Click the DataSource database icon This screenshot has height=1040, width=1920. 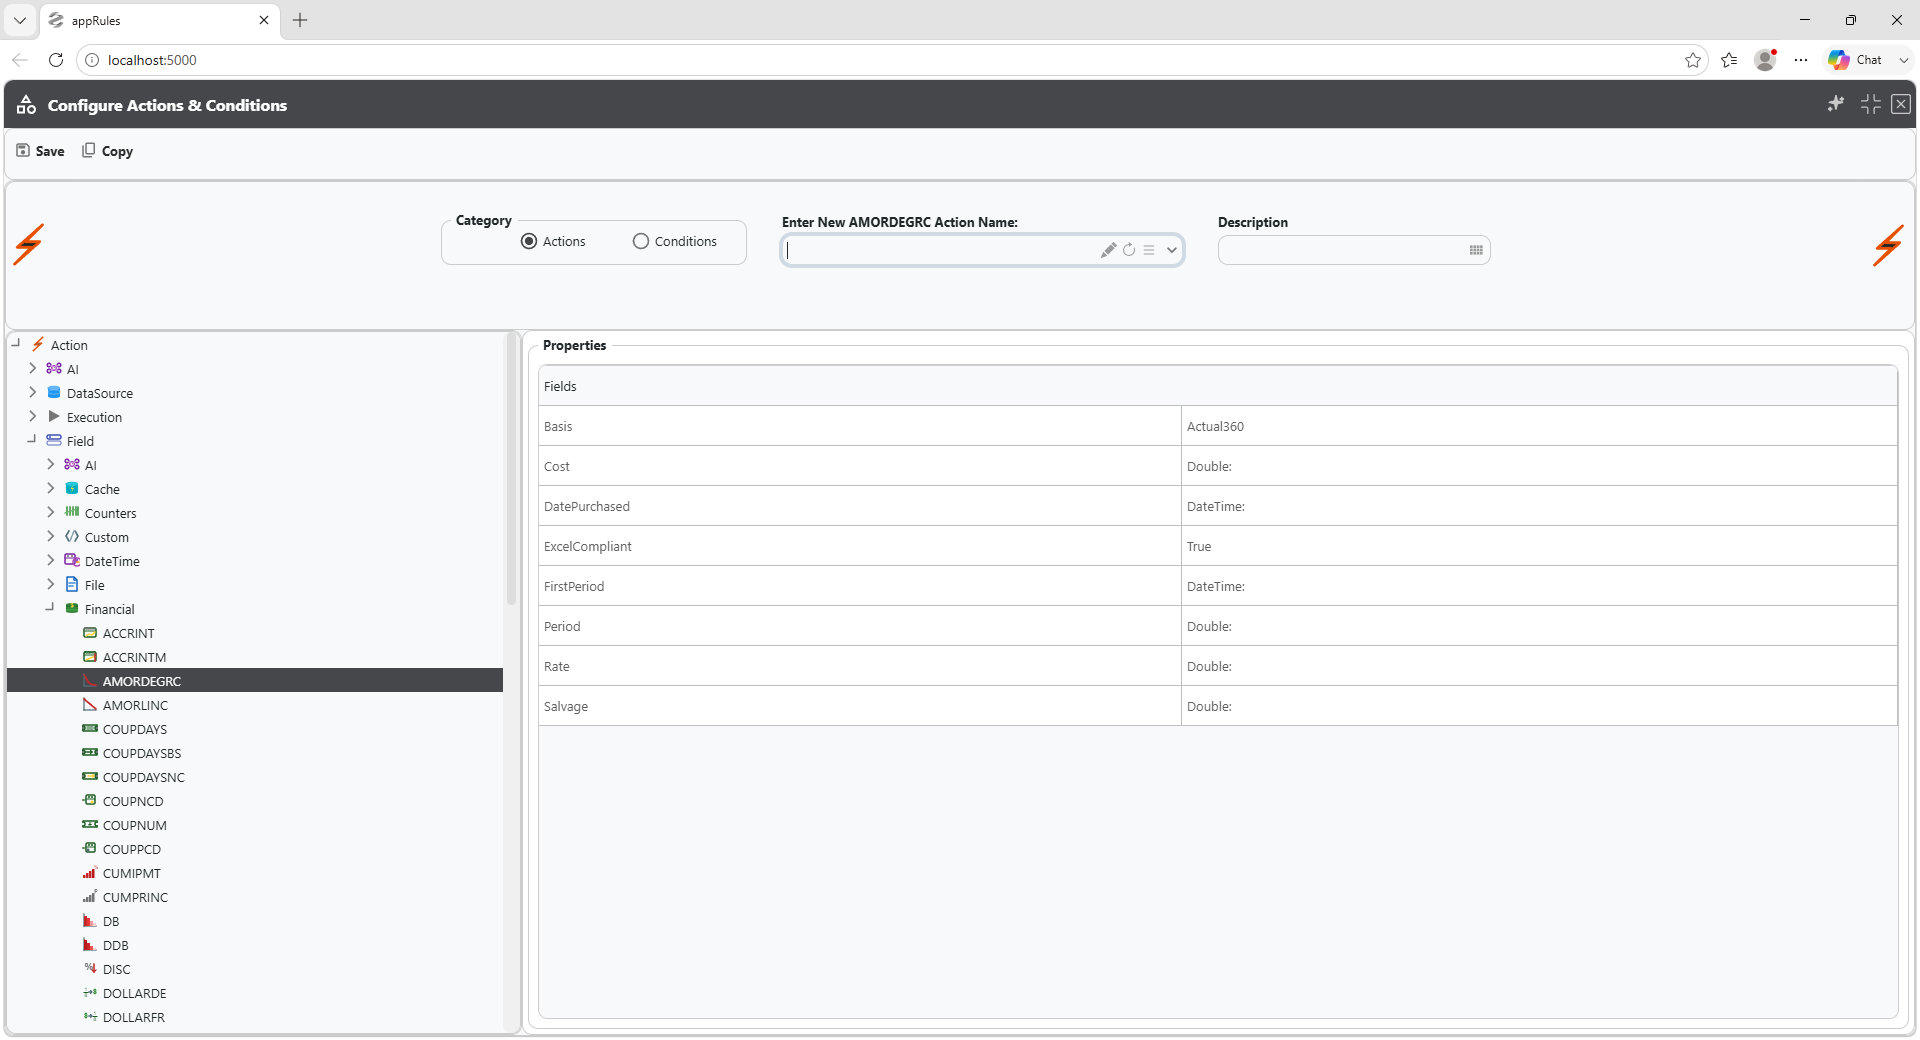54,392
